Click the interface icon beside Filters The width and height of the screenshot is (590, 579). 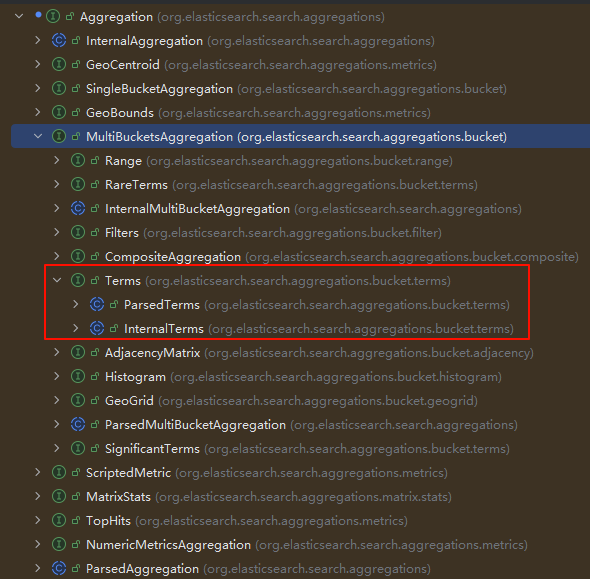[78, 232]
